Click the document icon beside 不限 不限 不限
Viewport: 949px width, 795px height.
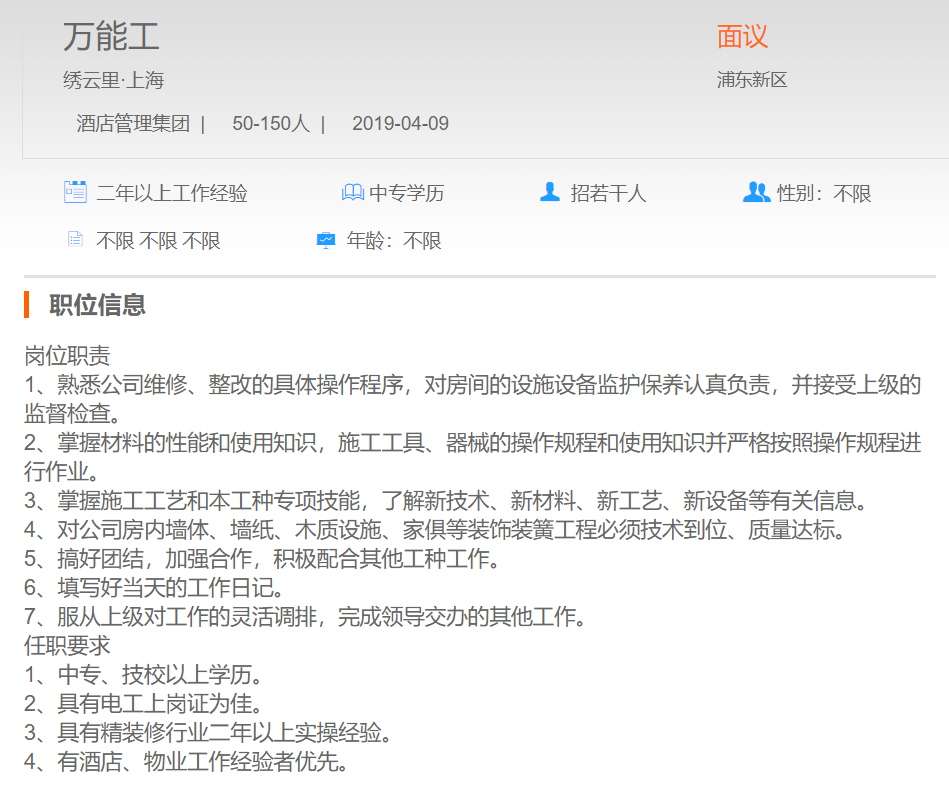[75, 240]
